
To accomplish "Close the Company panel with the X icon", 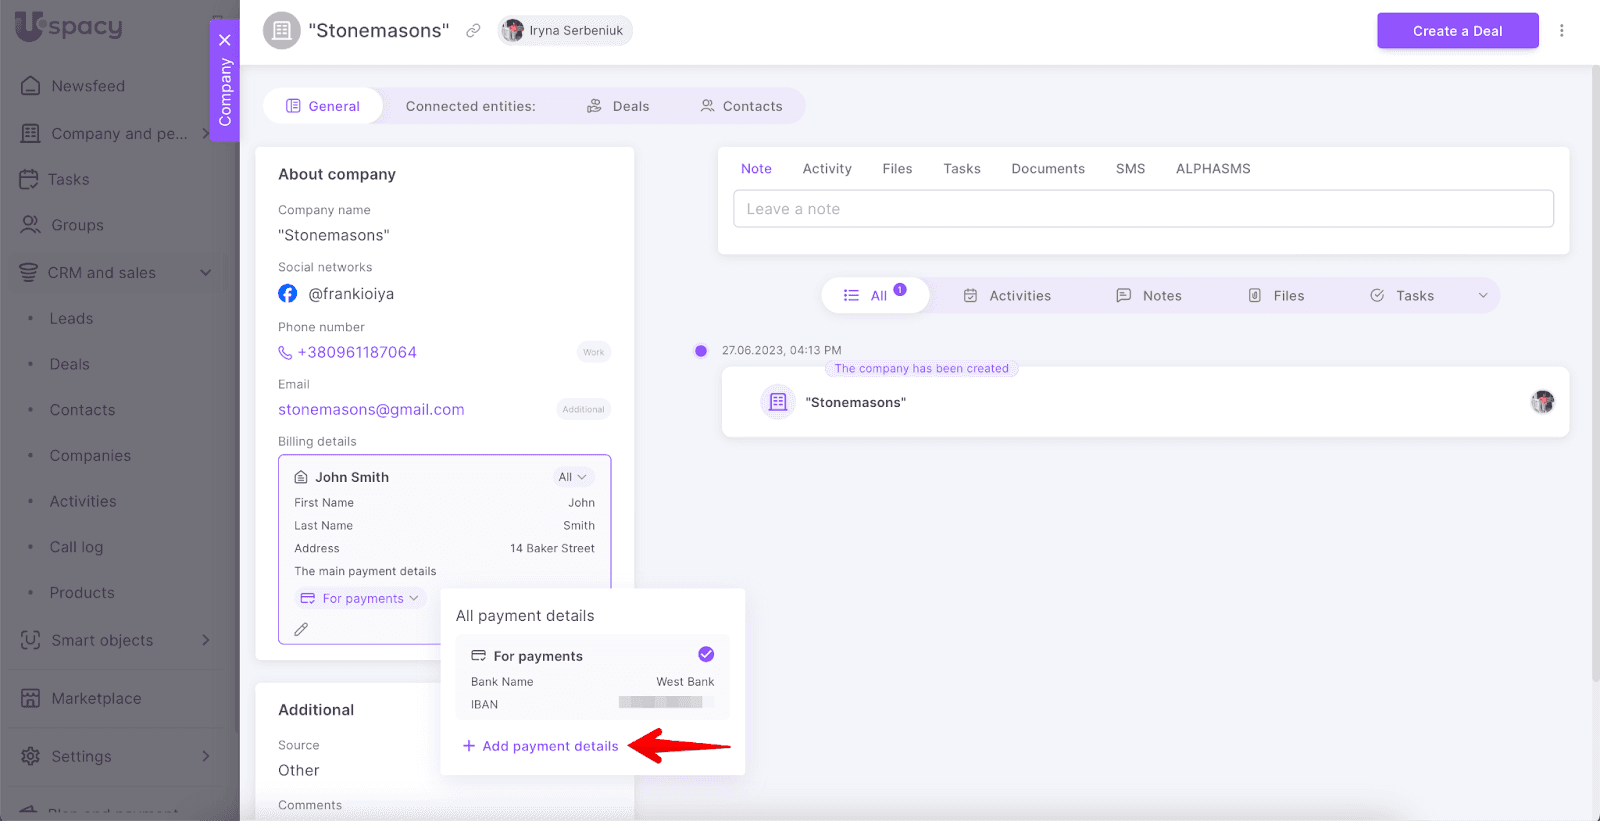I will (225, 40).
